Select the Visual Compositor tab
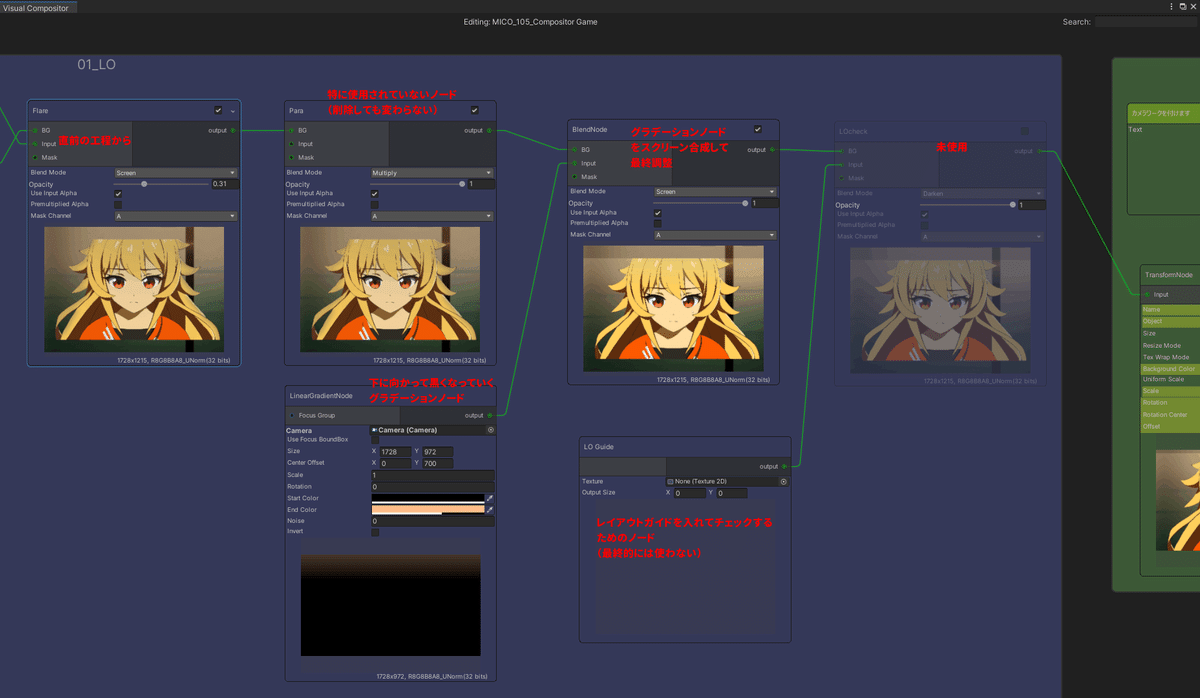1200x698 pixels. pos(37,7)
